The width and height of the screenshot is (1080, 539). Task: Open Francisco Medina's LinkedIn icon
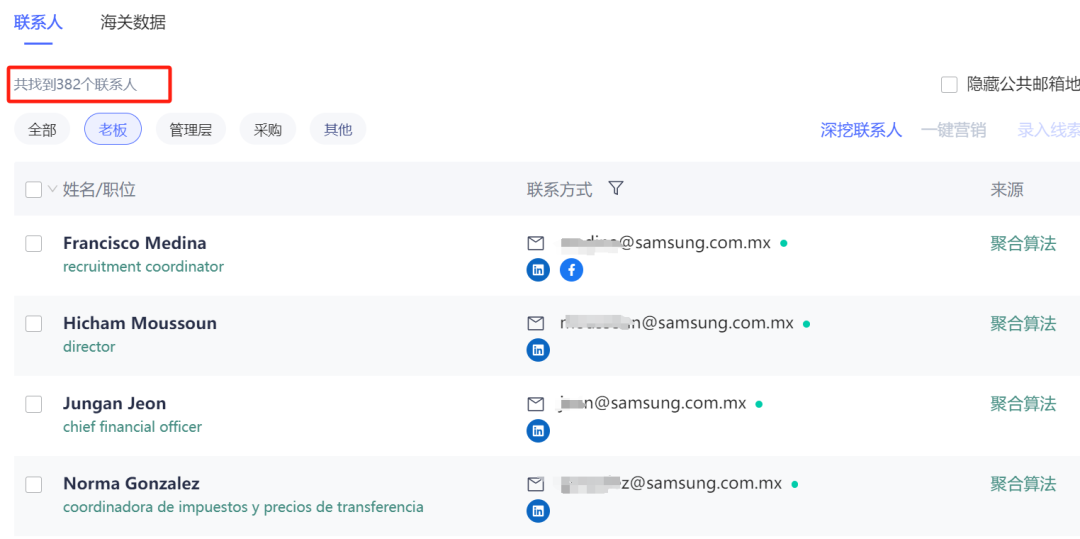(538, 270)
